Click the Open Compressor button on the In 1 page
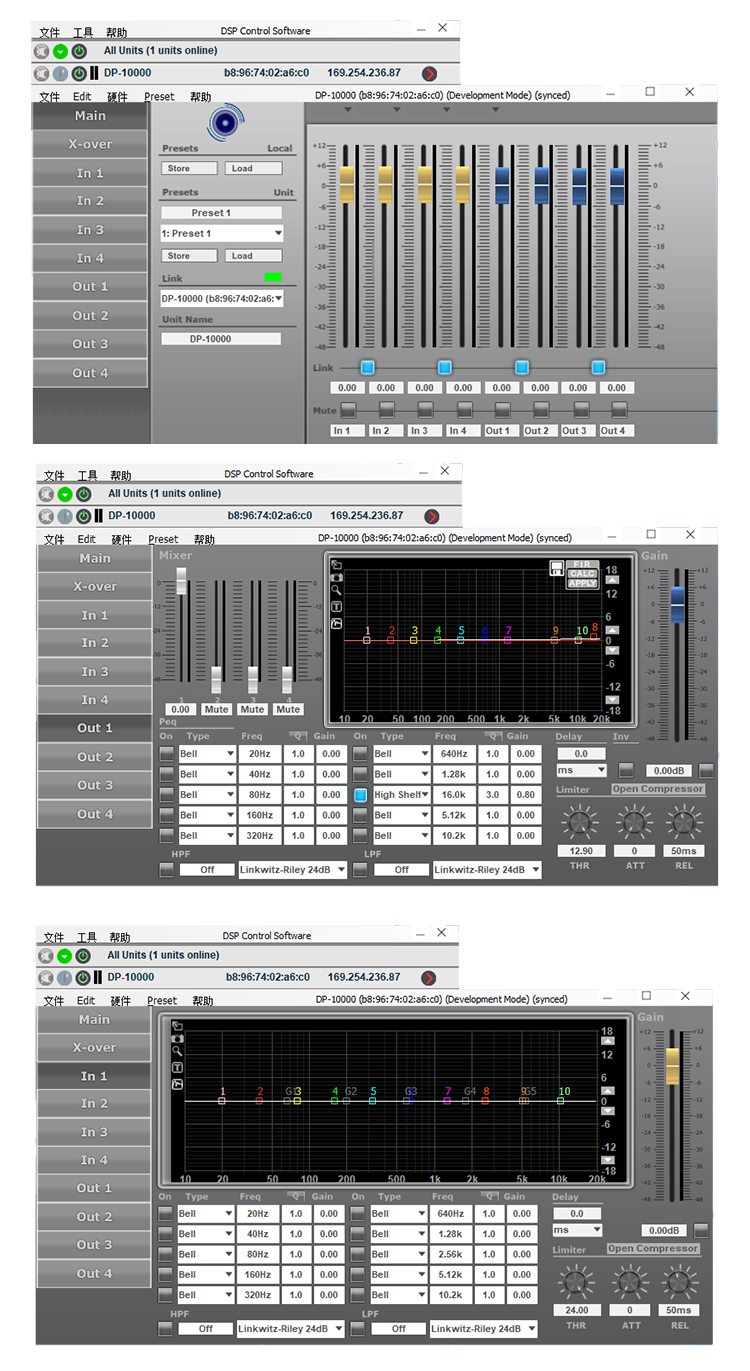Image resolution: width=750 pixels, height=1371 pixels. (x=653, y=1249)
